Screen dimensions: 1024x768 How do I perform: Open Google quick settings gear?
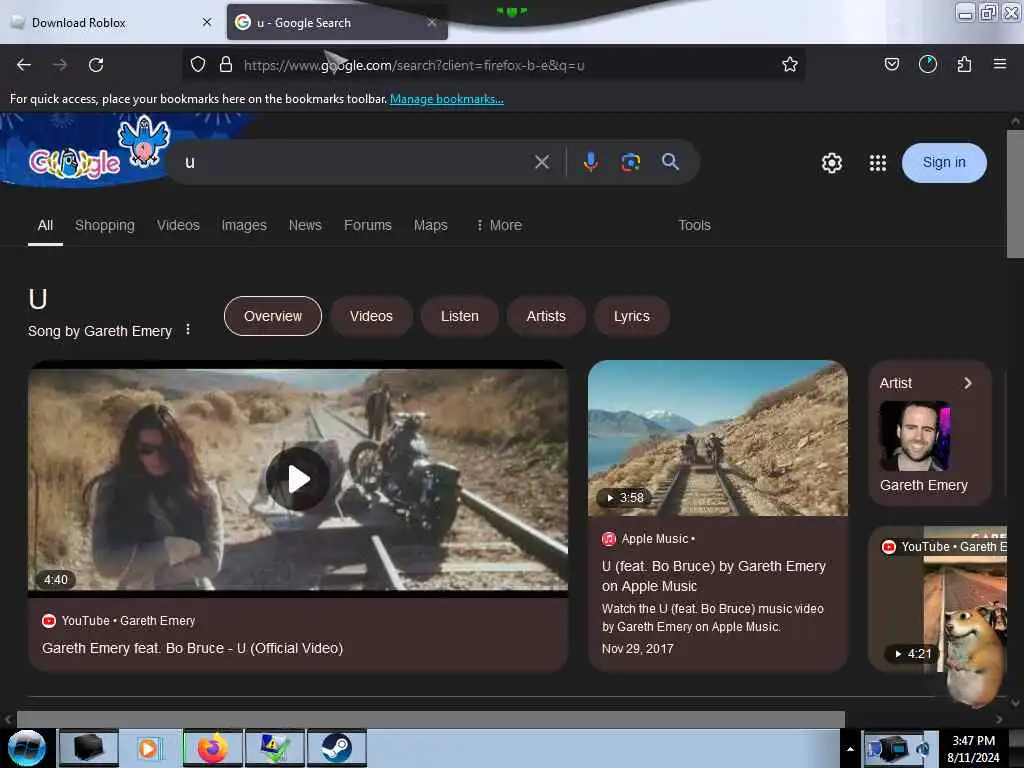(x=831, y=163)
